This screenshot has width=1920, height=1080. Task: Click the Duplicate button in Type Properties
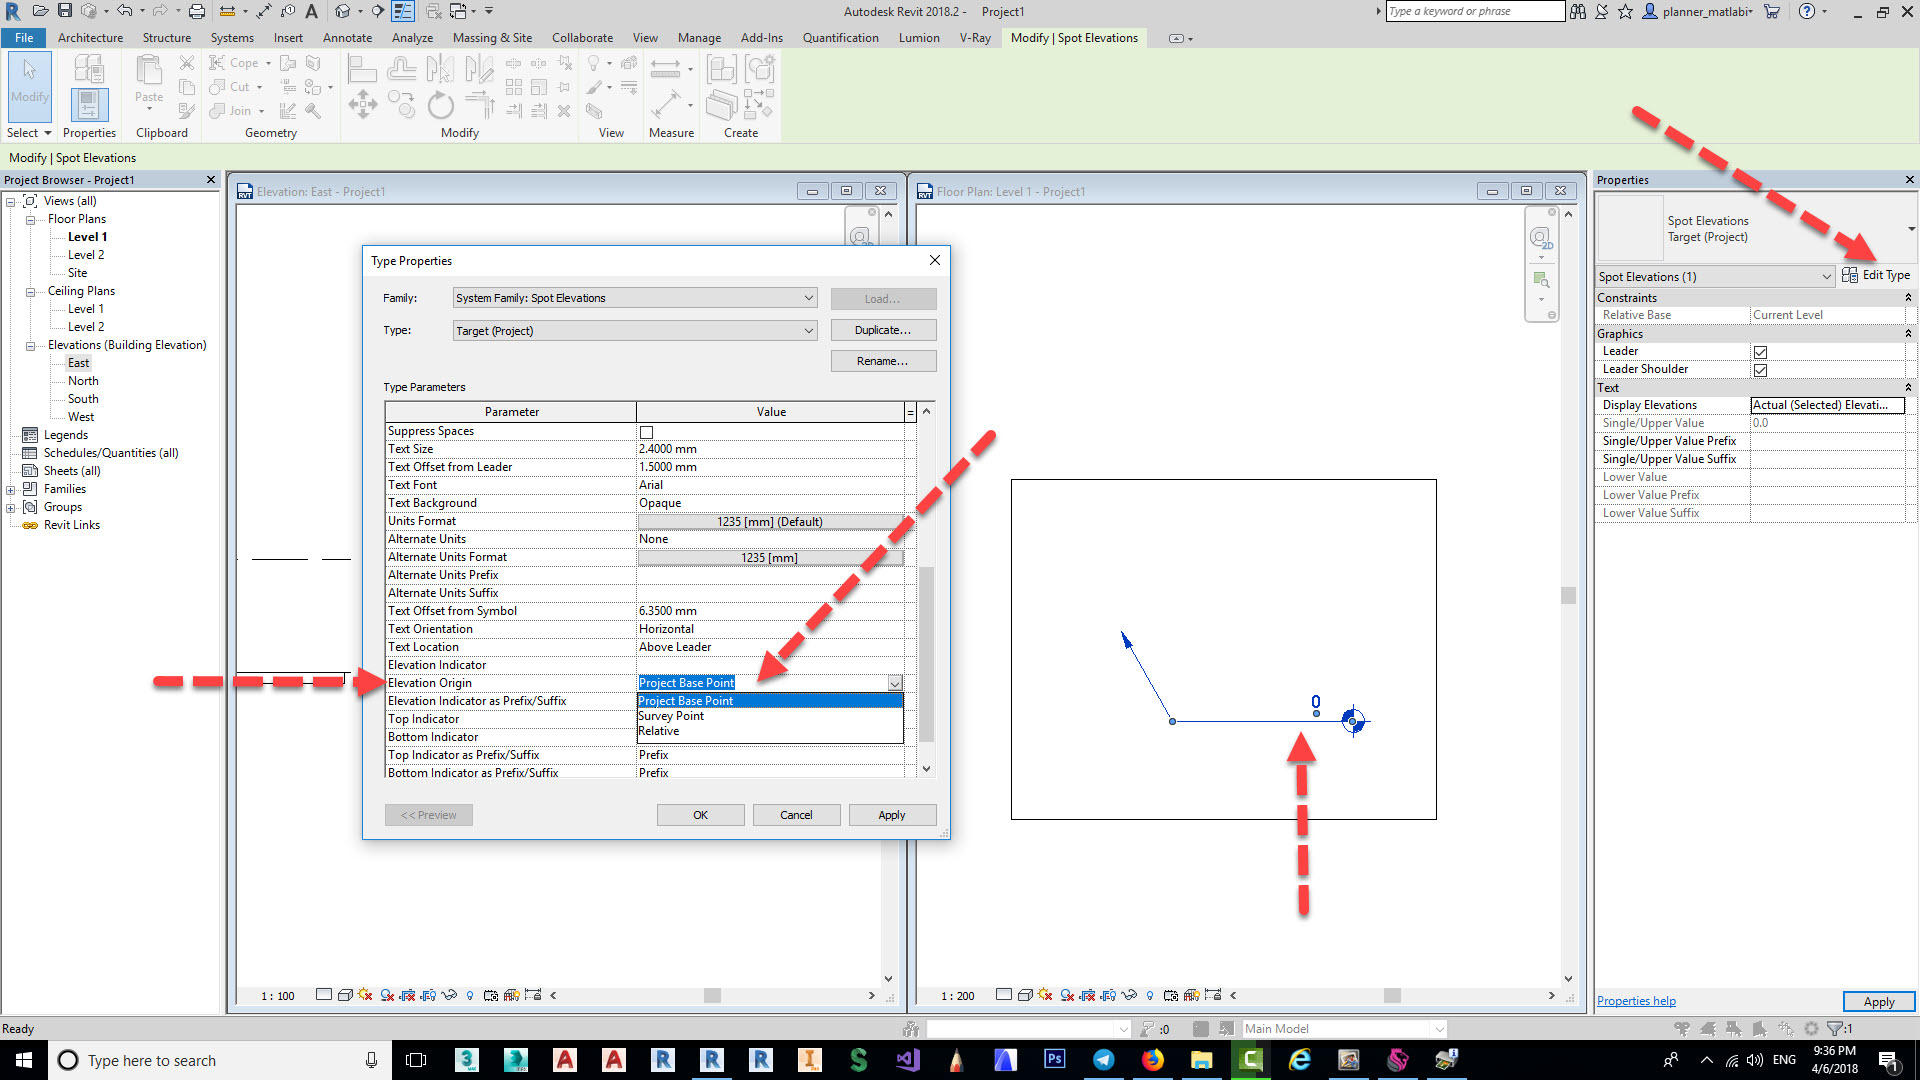point(883,329)
